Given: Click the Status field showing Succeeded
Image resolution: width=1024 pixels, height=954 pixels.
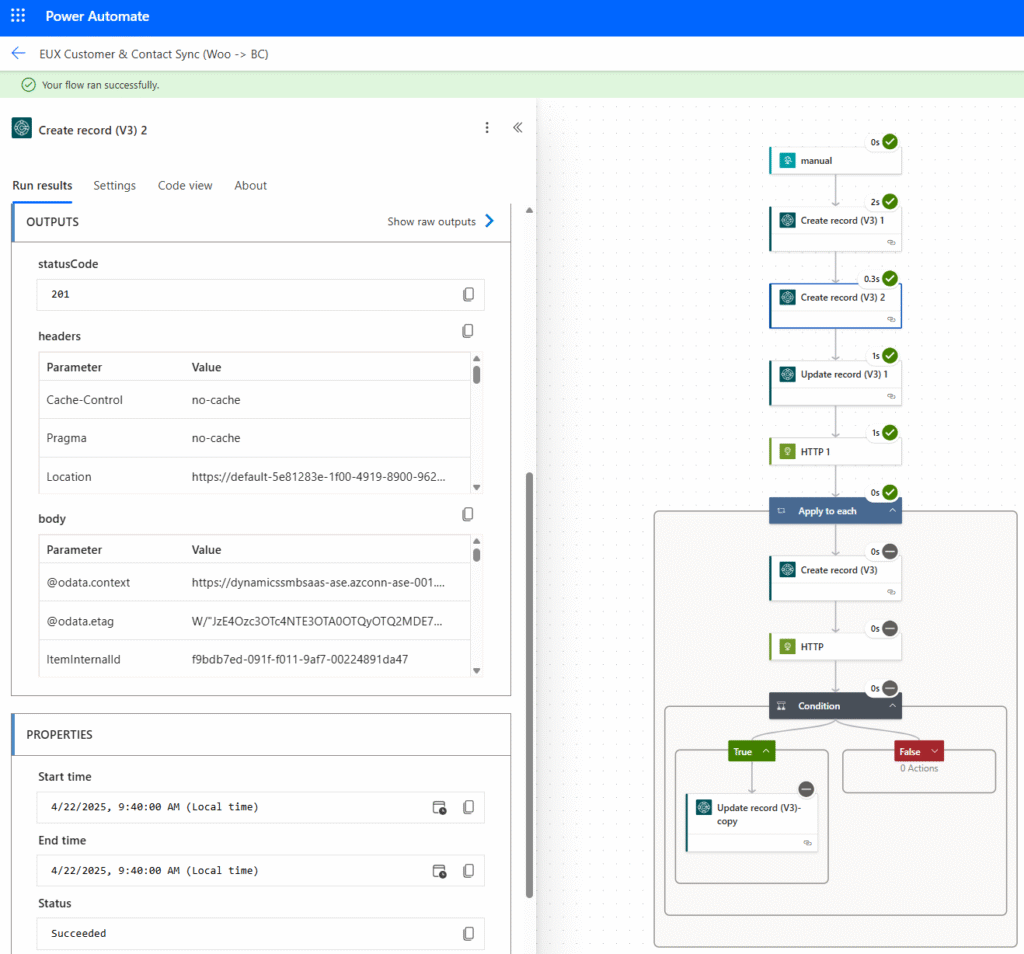Looking at the screenshot, I should point(261,934).
